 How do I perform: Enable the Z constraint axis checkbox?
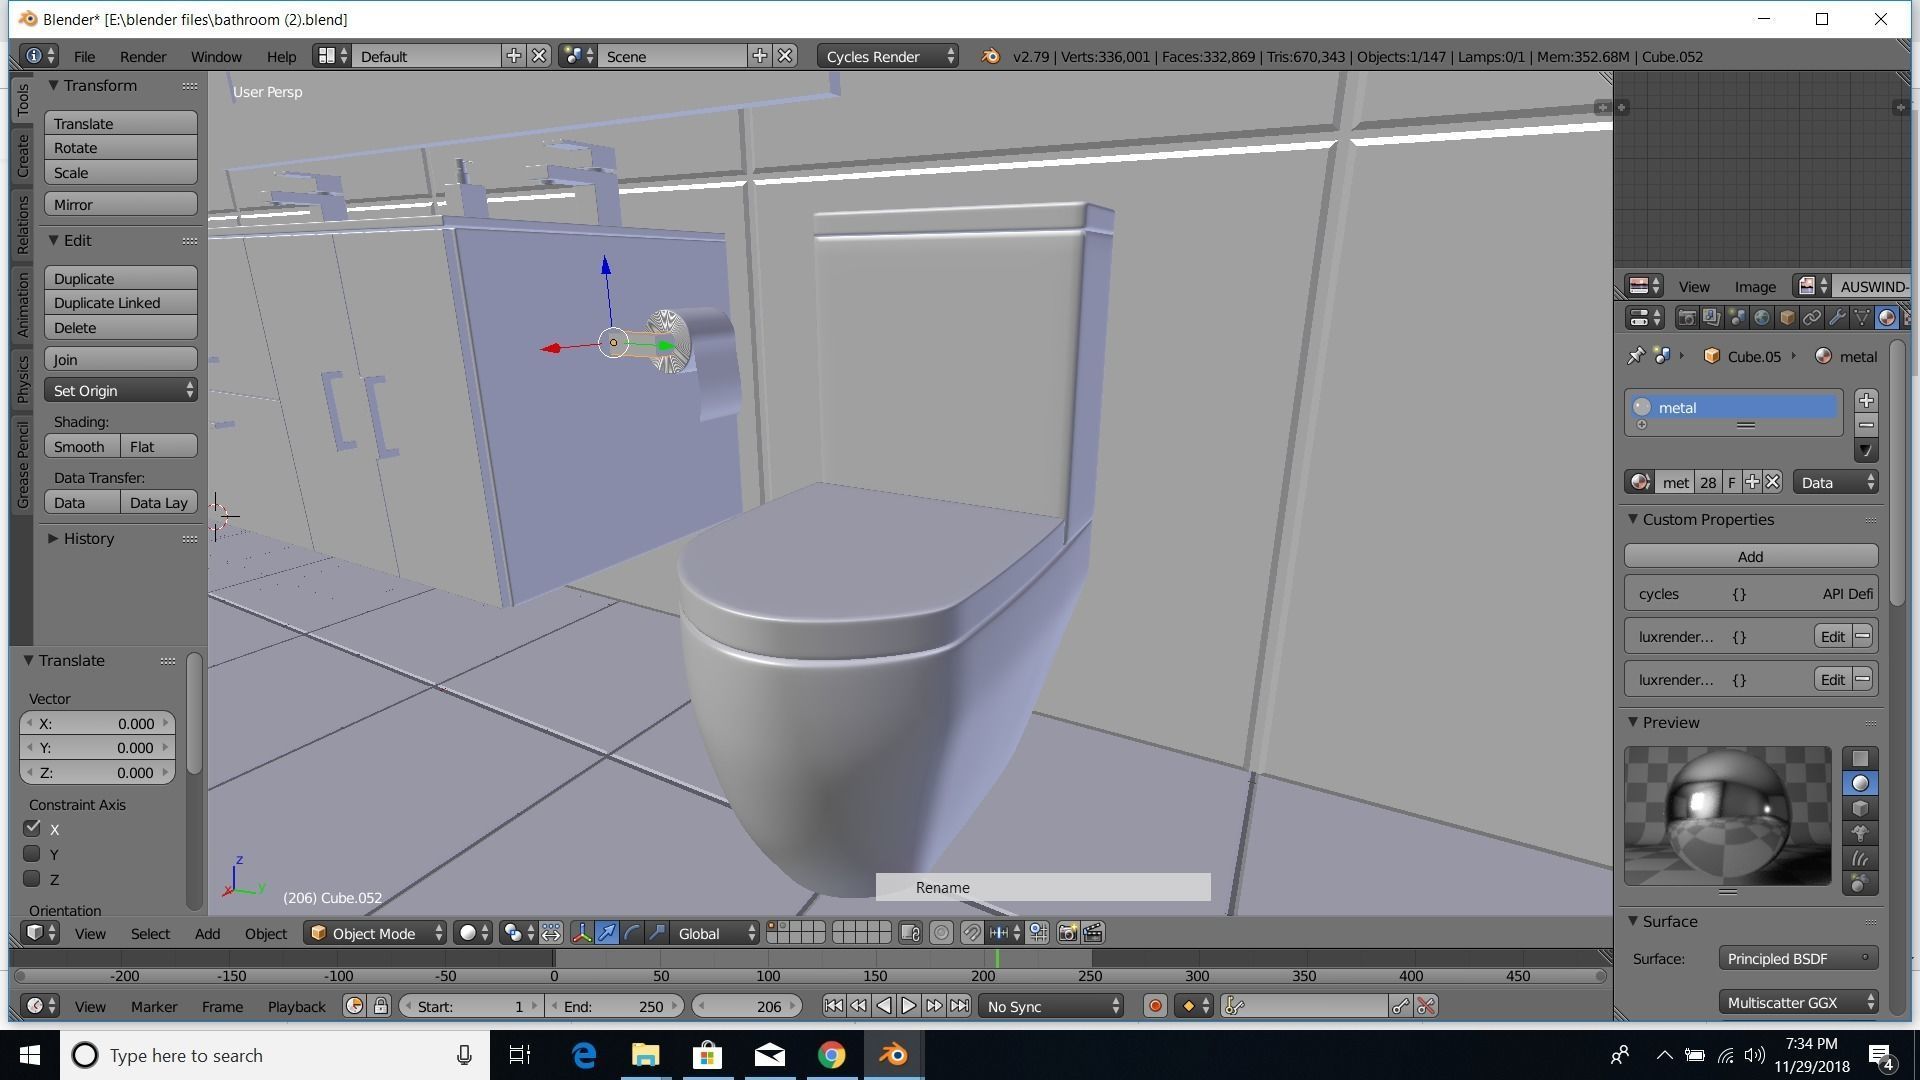pos(32,879)
